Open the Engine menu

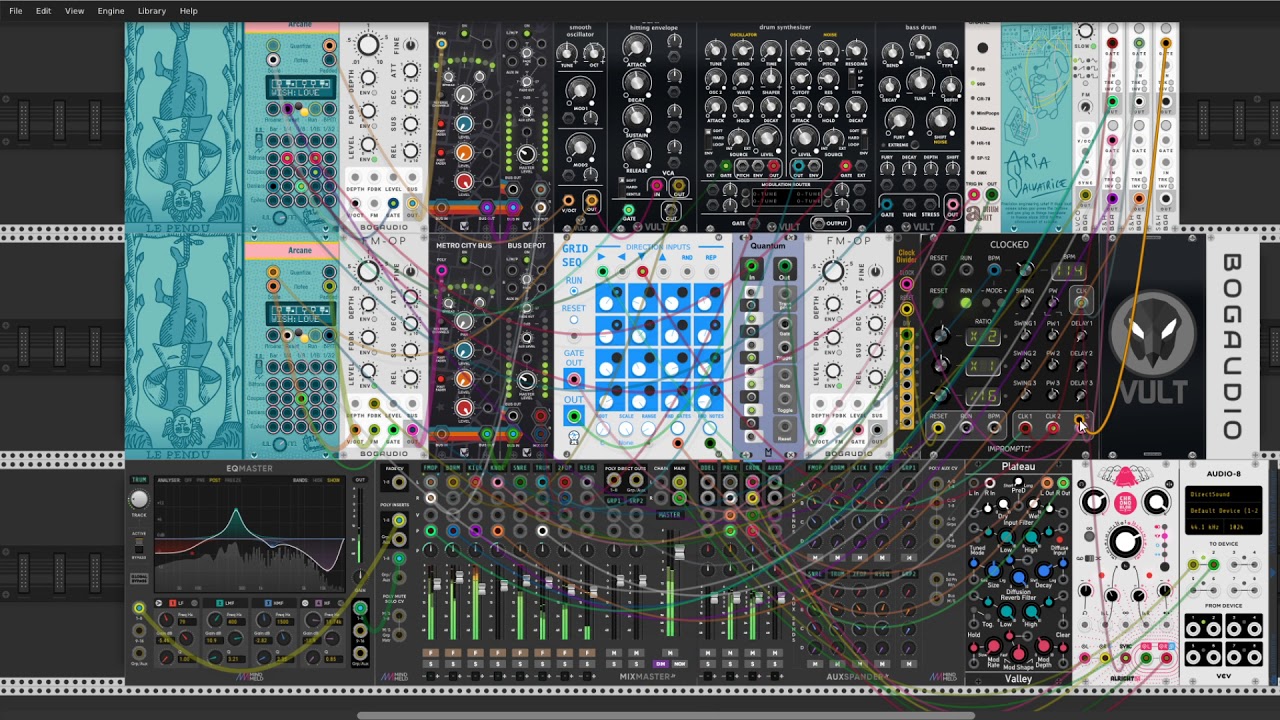point(111,11)
